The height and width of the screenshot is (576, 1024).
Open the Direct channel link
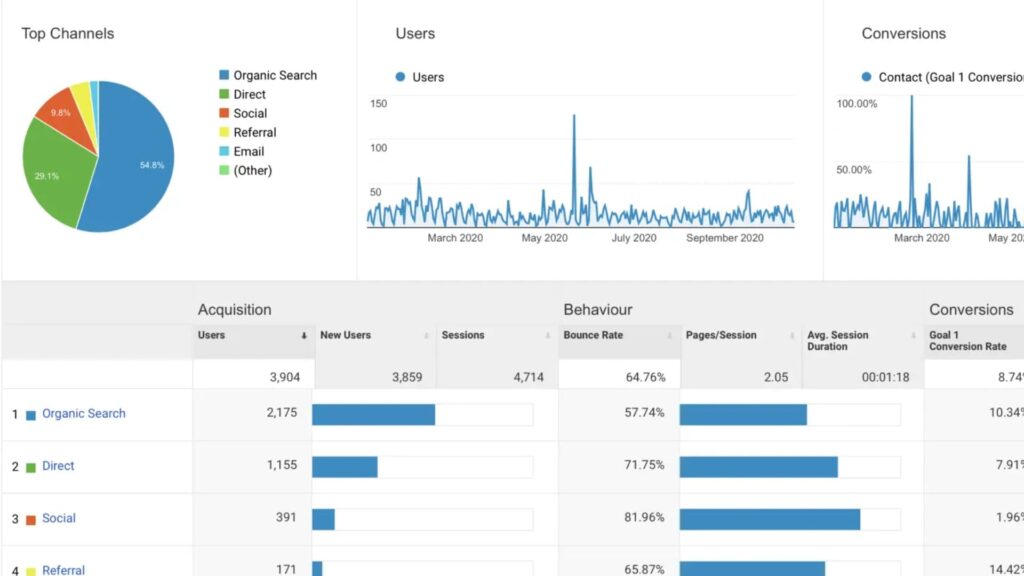[58, 466]
